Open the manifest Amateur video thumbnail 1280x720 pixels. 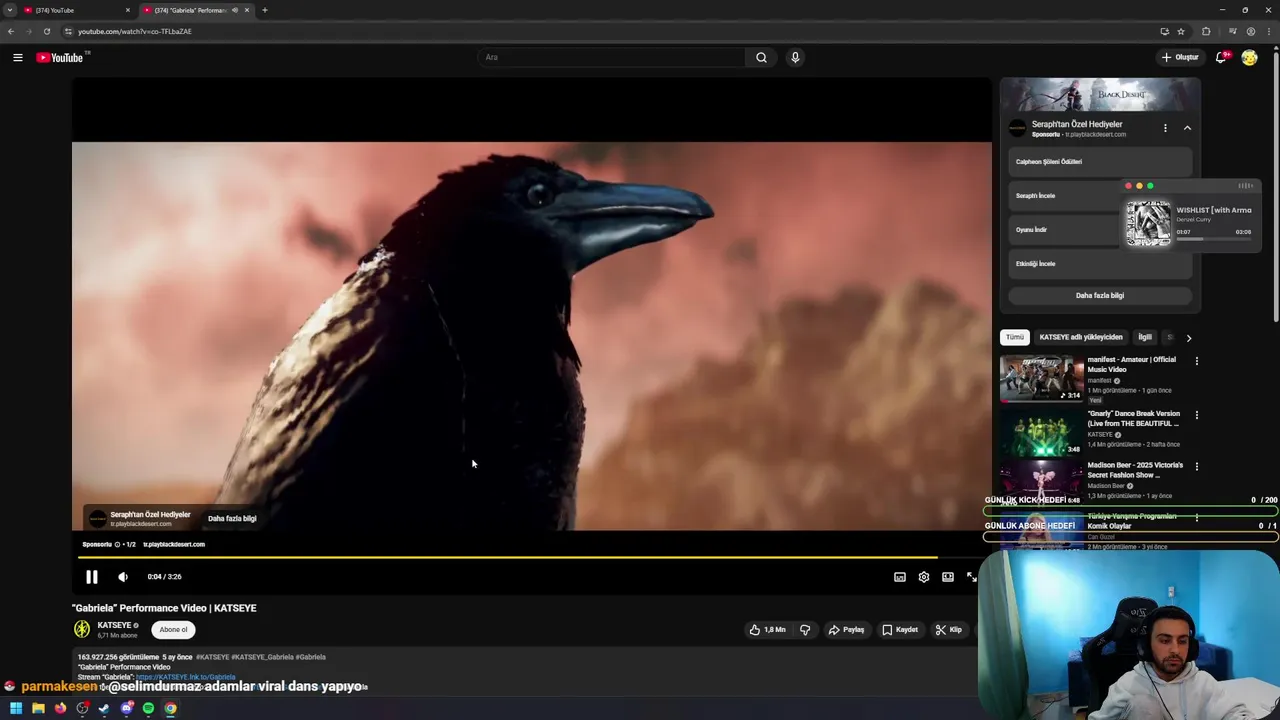click(1041, 378)
